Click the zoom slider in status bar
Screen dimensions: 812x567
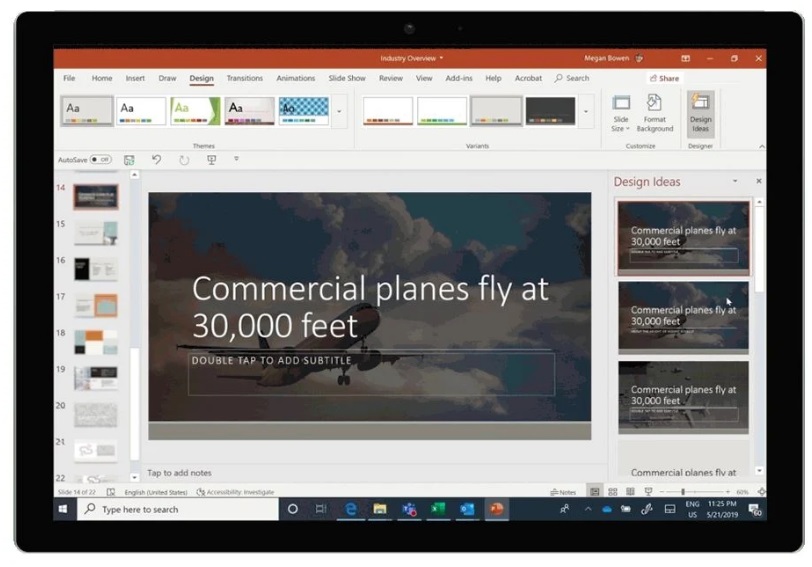[x=684, y=492]
